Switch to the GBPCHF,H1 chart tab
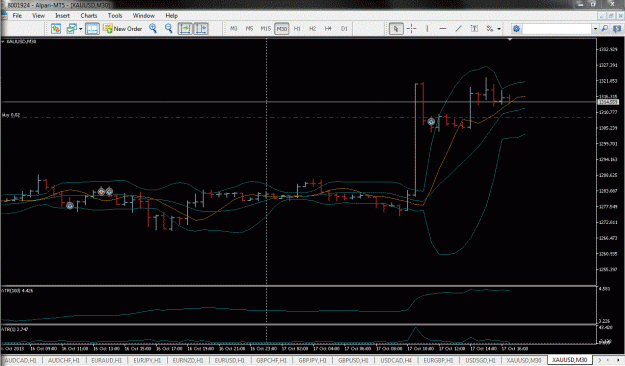Screen dimensions: 625x366 [271, 360]
